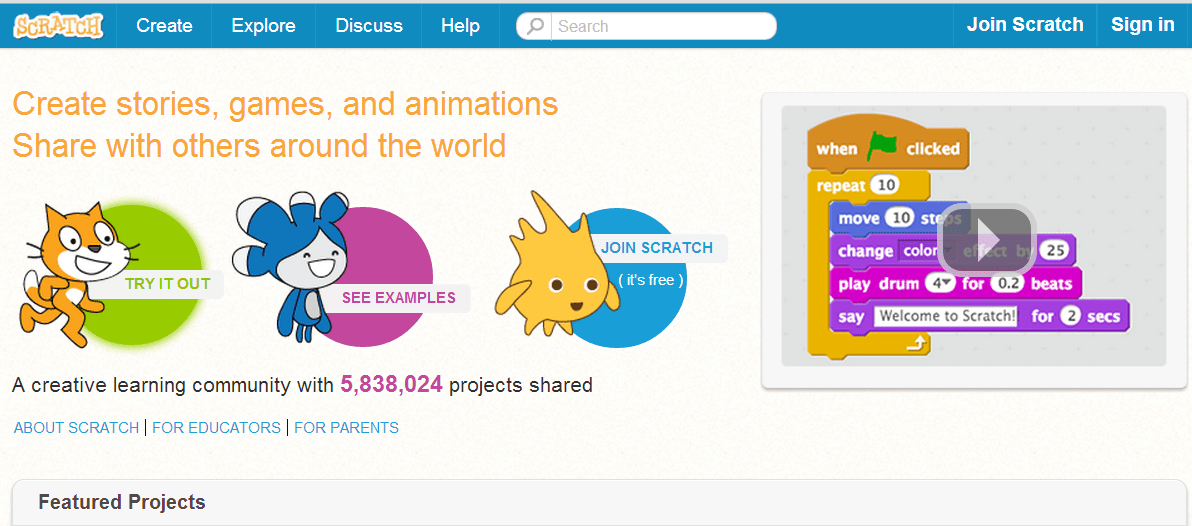Click the Sign in link
Screen dimensions: 1192x526
(x=1143, y=24)
